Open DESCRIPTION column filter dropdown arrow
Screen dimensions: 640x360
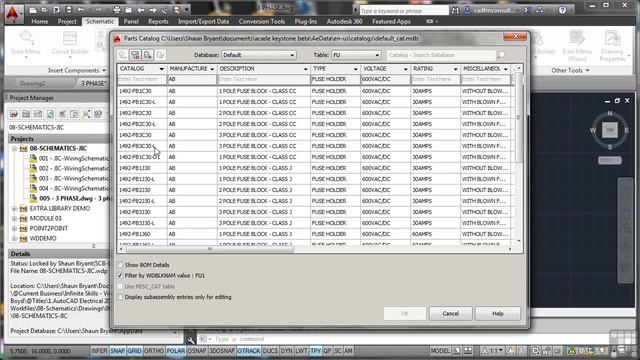pos(305,69)
